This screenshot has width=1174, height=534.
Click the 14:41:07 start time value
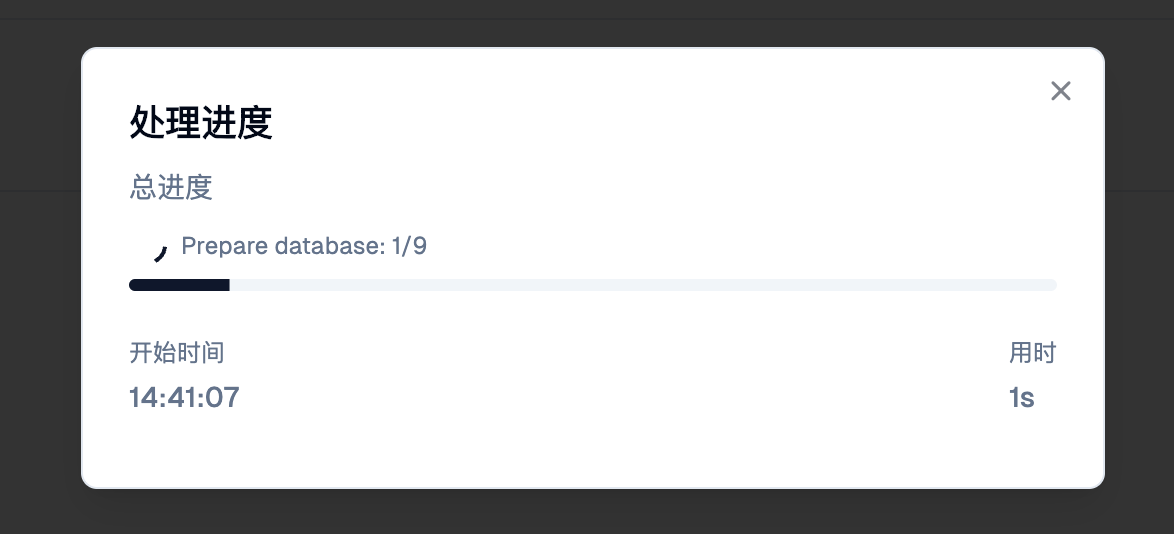[184, 397]
